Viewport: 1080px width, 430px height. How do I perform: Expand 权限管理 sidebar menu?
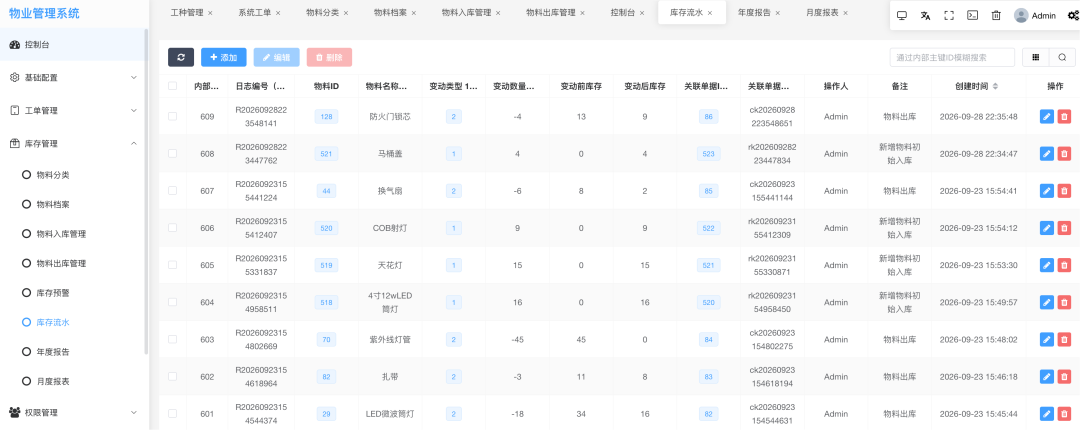pos(74,413)
